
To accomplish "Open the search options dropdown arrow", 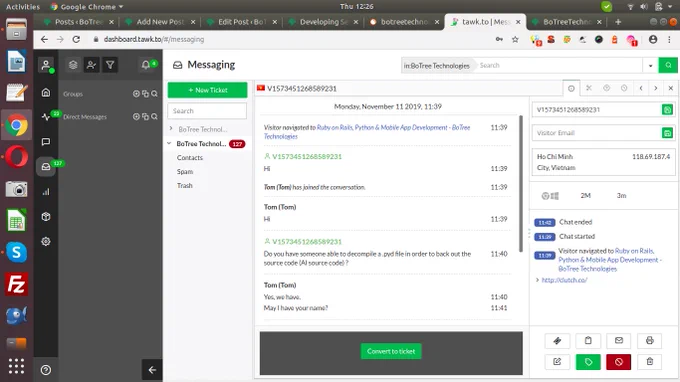I will click(651, 66).
